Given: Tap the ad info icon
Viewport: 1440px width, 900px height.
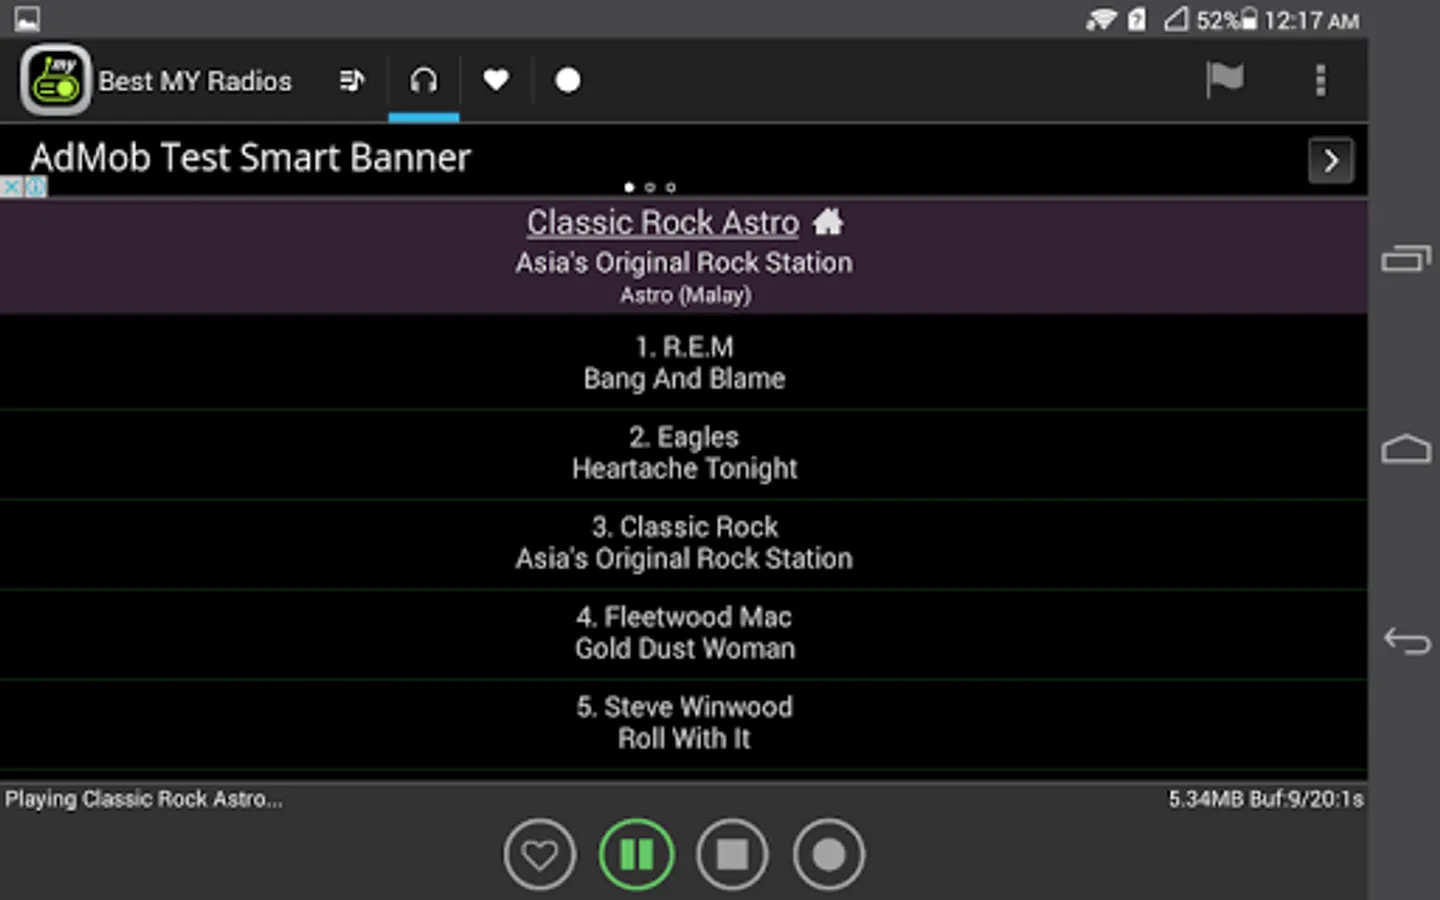Looking at the screenshot, I should click(x=35, y=187).
